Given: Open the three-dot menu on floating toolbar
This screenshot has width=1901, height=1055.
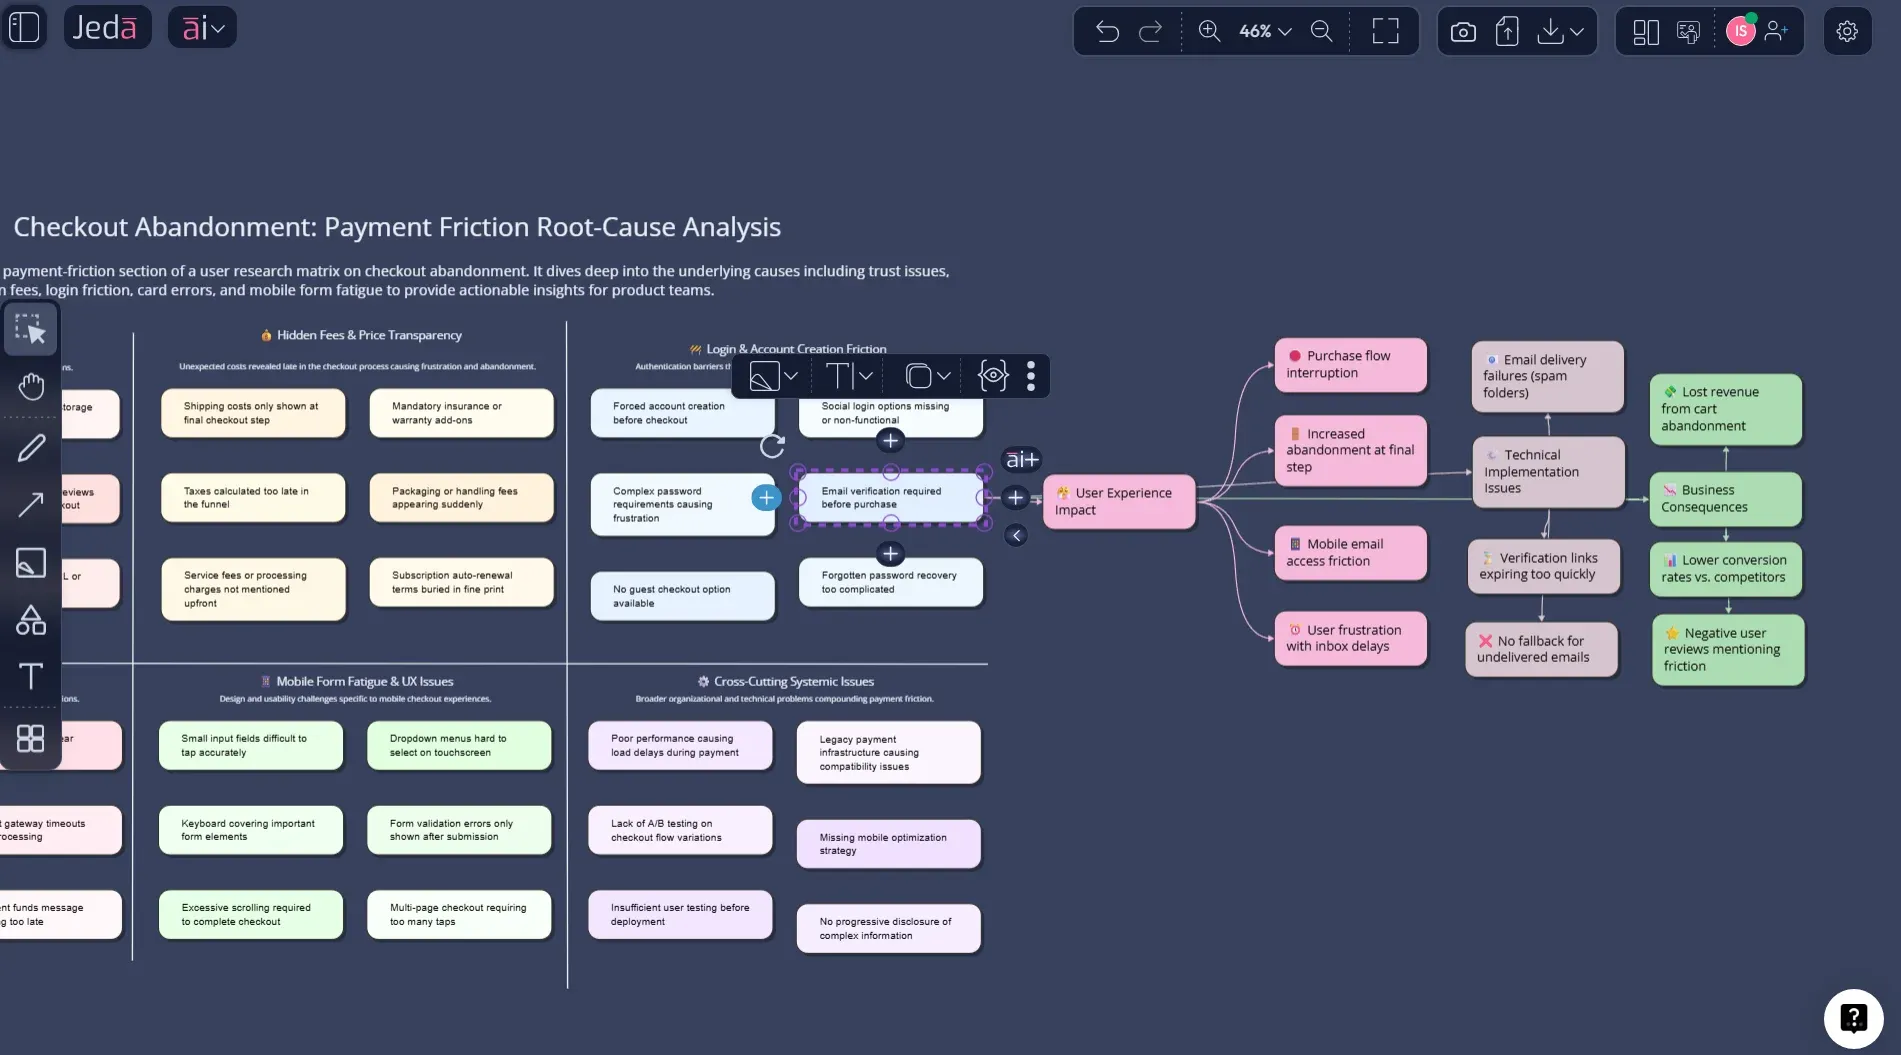Looking at the screenshot, I should coord(1030,376).
